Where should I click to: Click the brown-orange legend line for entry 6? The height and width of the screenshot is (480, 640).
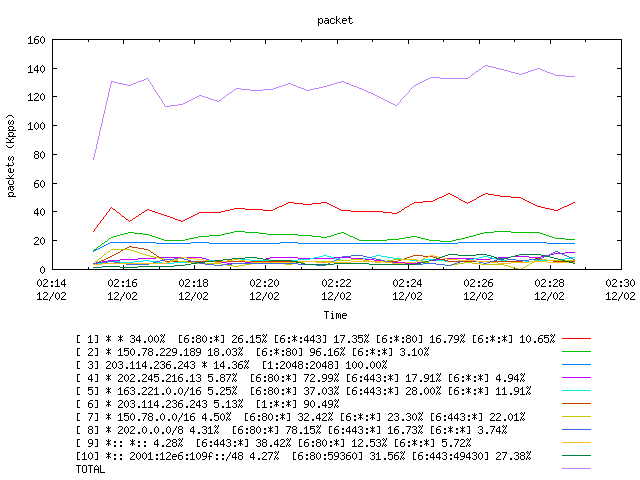(576, 403)
